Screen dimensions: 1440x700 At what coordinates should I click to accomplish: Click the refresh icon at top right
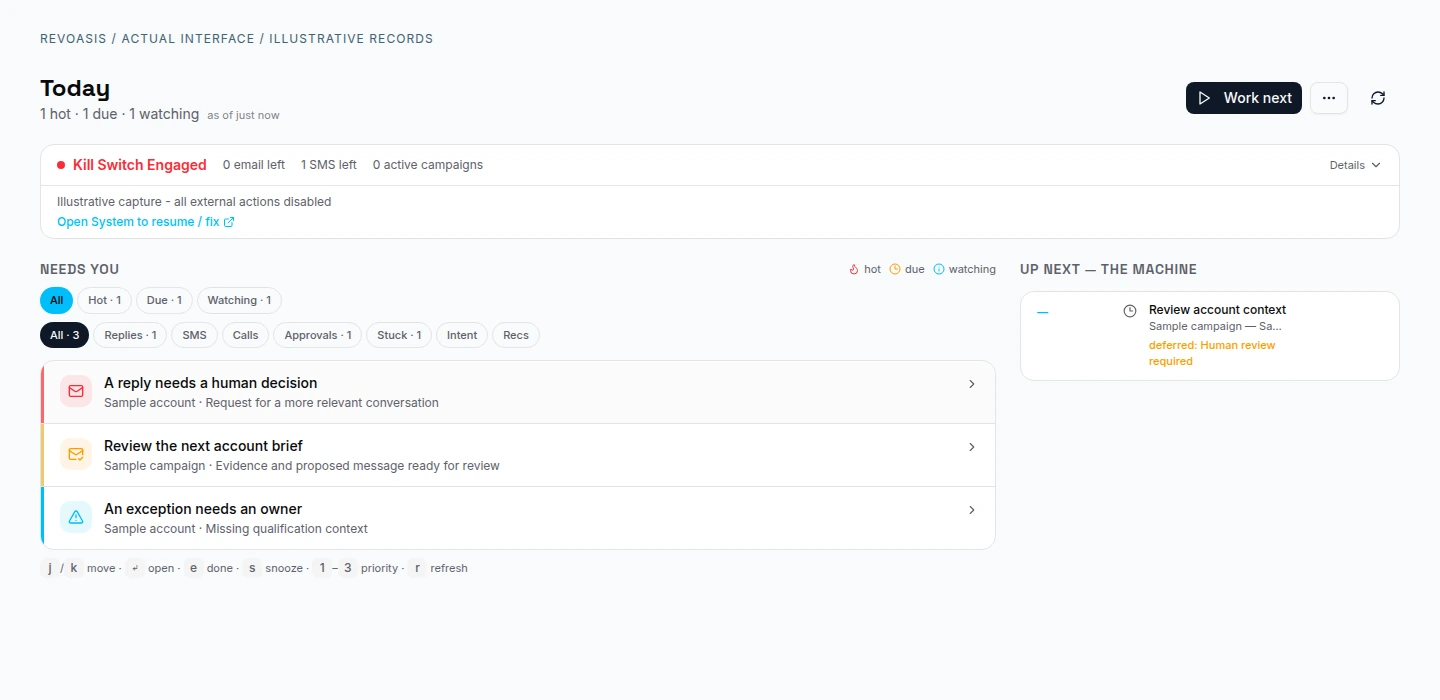[1378, 98]
